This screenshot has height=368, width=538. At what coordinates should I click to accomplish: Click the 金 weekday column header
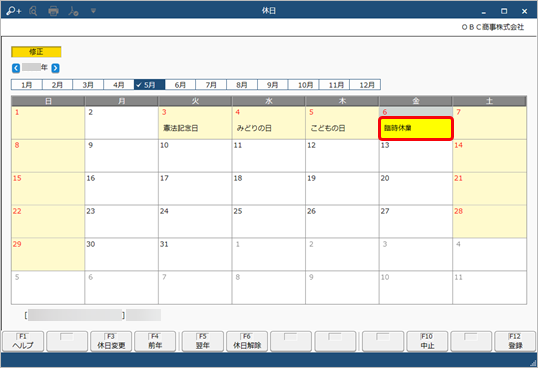click(416, 101)
